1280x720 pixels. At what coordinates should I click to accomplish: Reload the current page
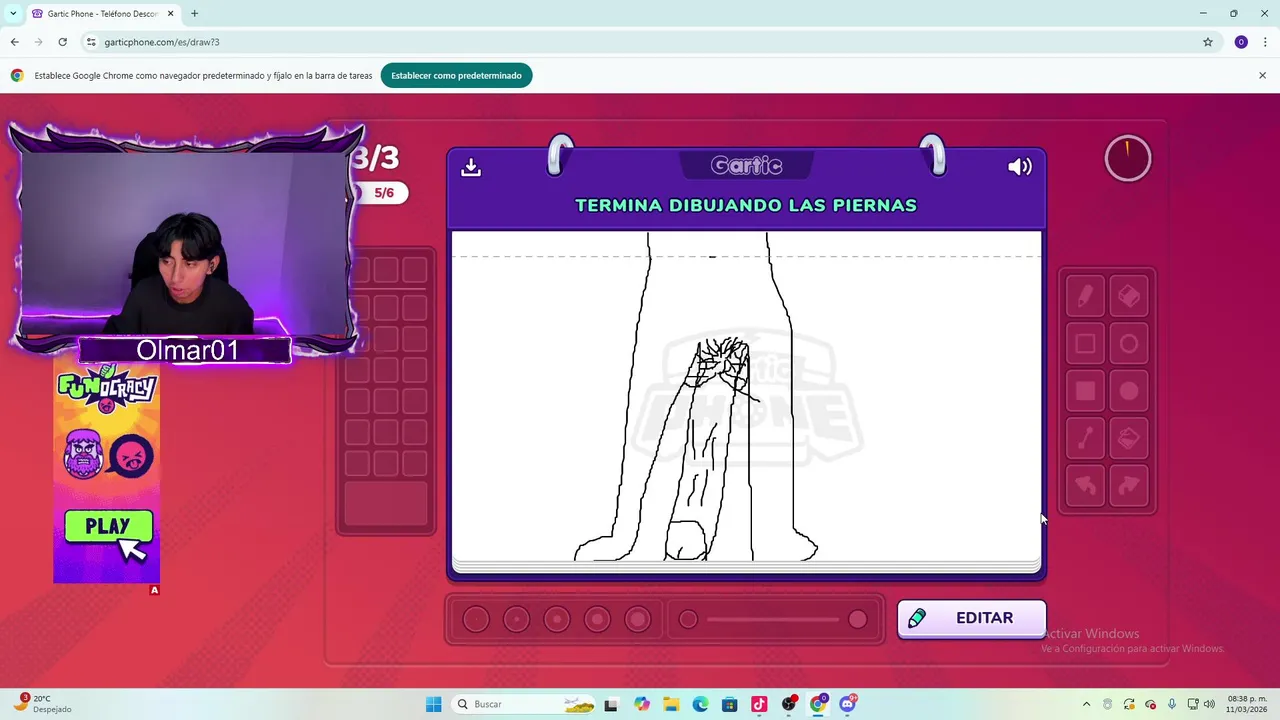point(62,42)
